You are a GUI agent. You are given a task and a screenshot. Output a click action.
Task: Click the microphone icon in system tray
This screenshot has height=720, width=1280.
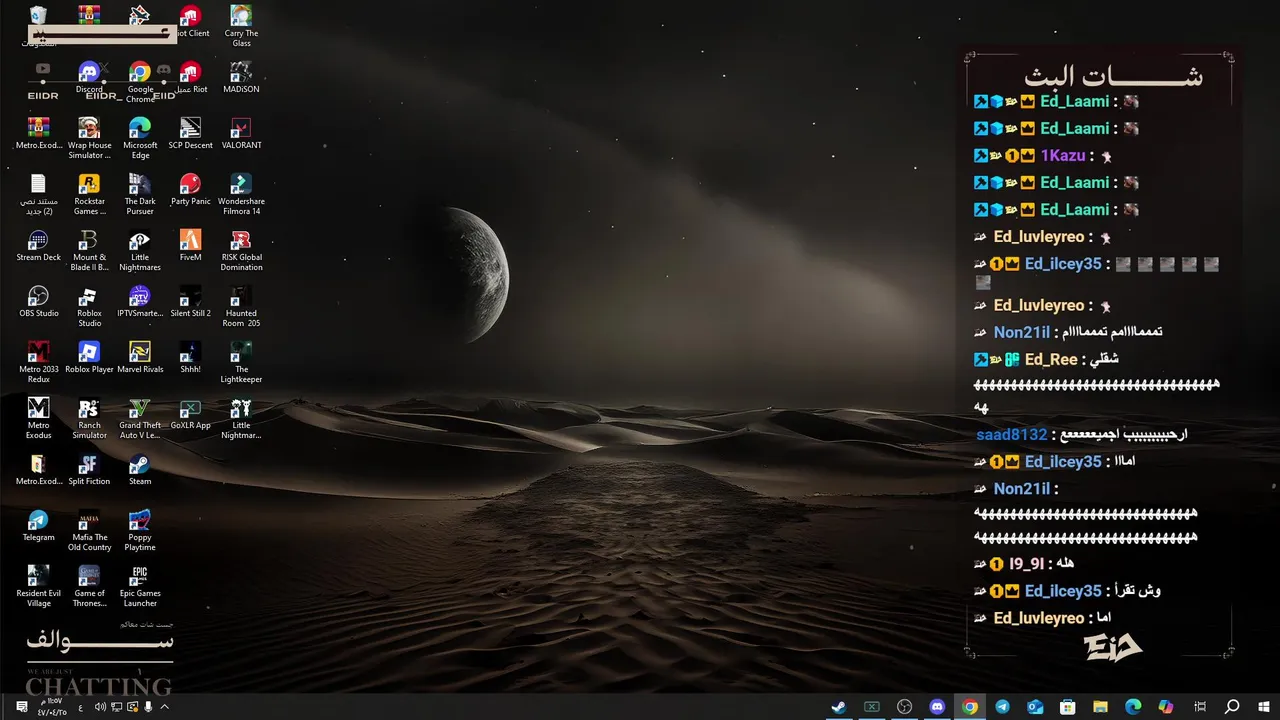tap(148, 707)
